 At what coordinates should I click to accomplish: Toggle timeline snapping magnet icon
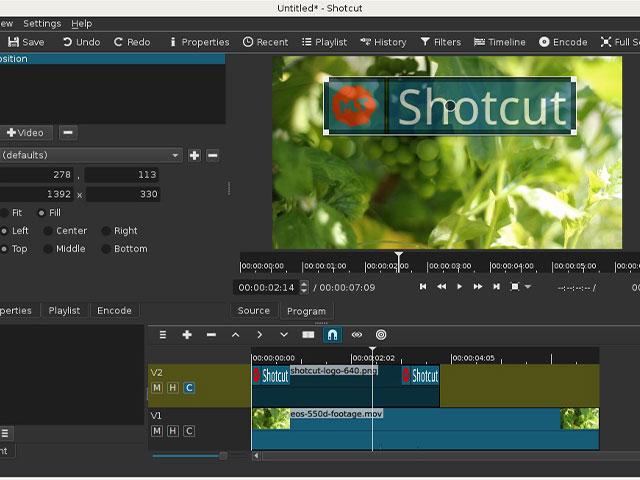(332, 335)
